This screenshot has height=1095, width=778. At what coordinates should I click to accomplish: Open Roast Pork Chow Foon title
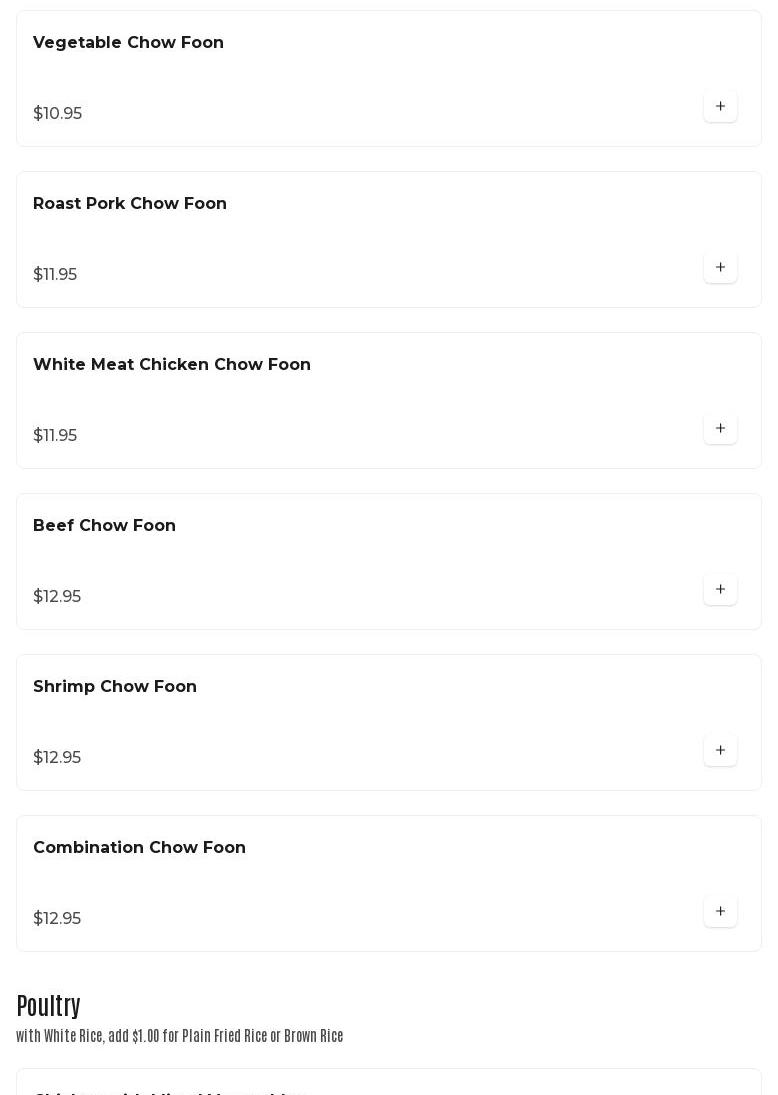tap(130, 203)
